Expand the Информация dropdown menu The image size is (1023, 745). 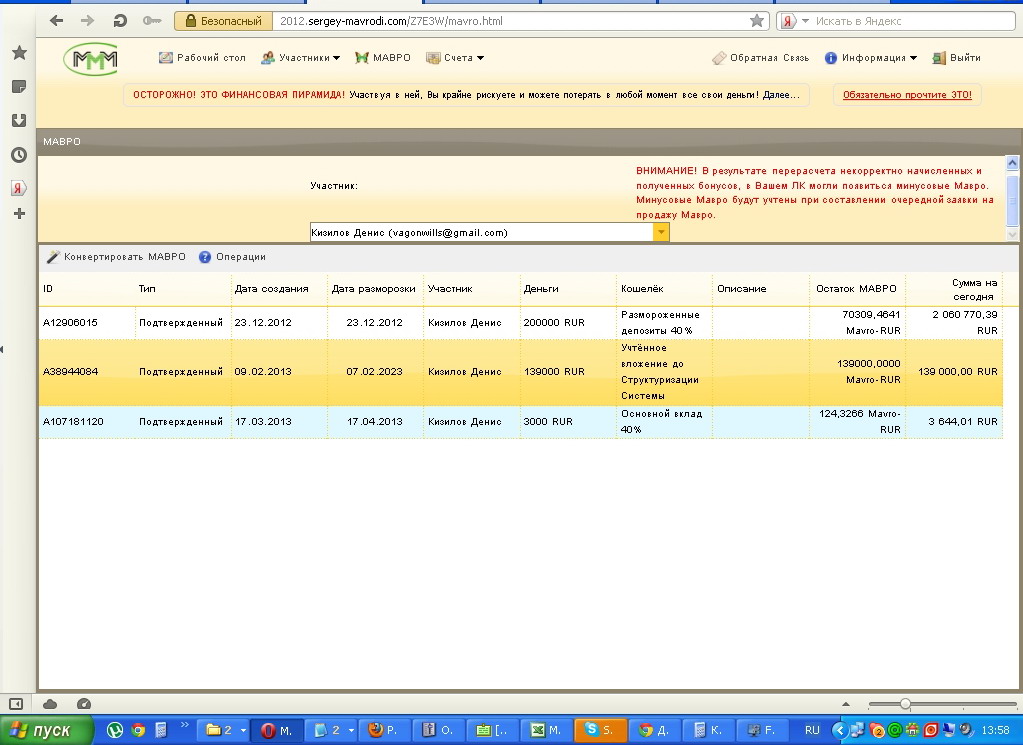[x=870, y=57]
